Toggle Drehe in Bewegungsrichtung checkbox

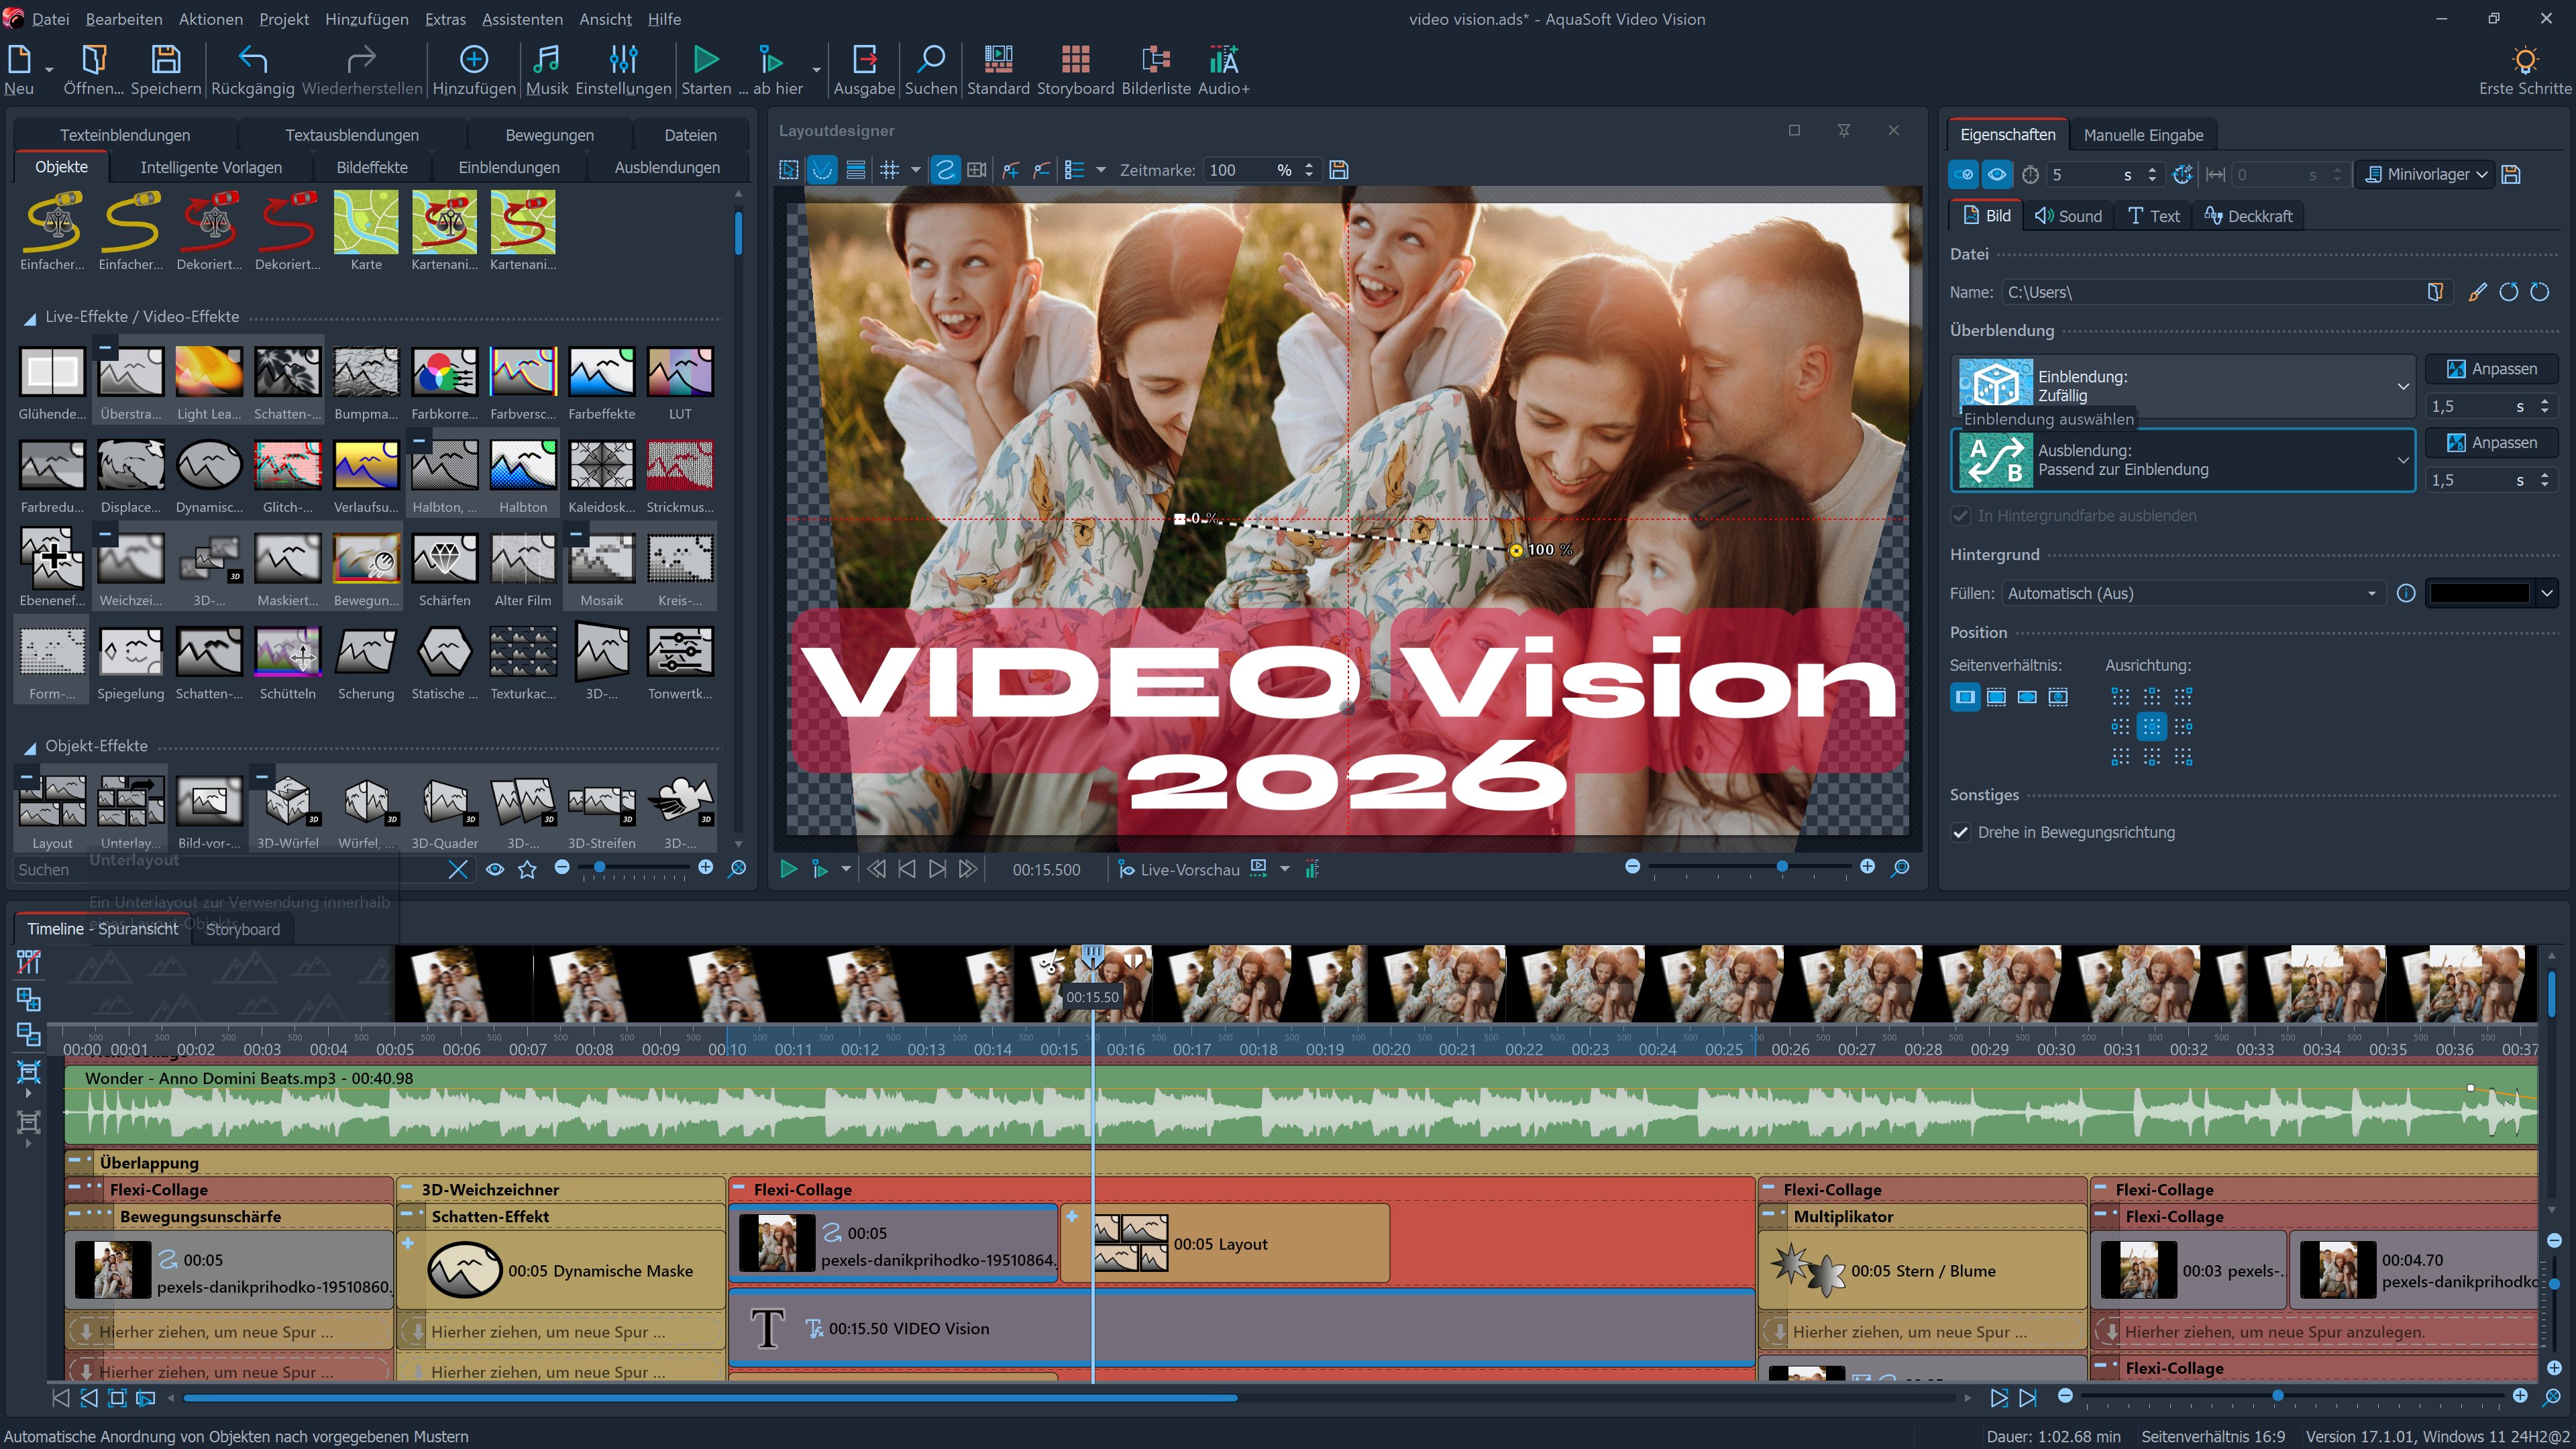[x=1961, y=832]
